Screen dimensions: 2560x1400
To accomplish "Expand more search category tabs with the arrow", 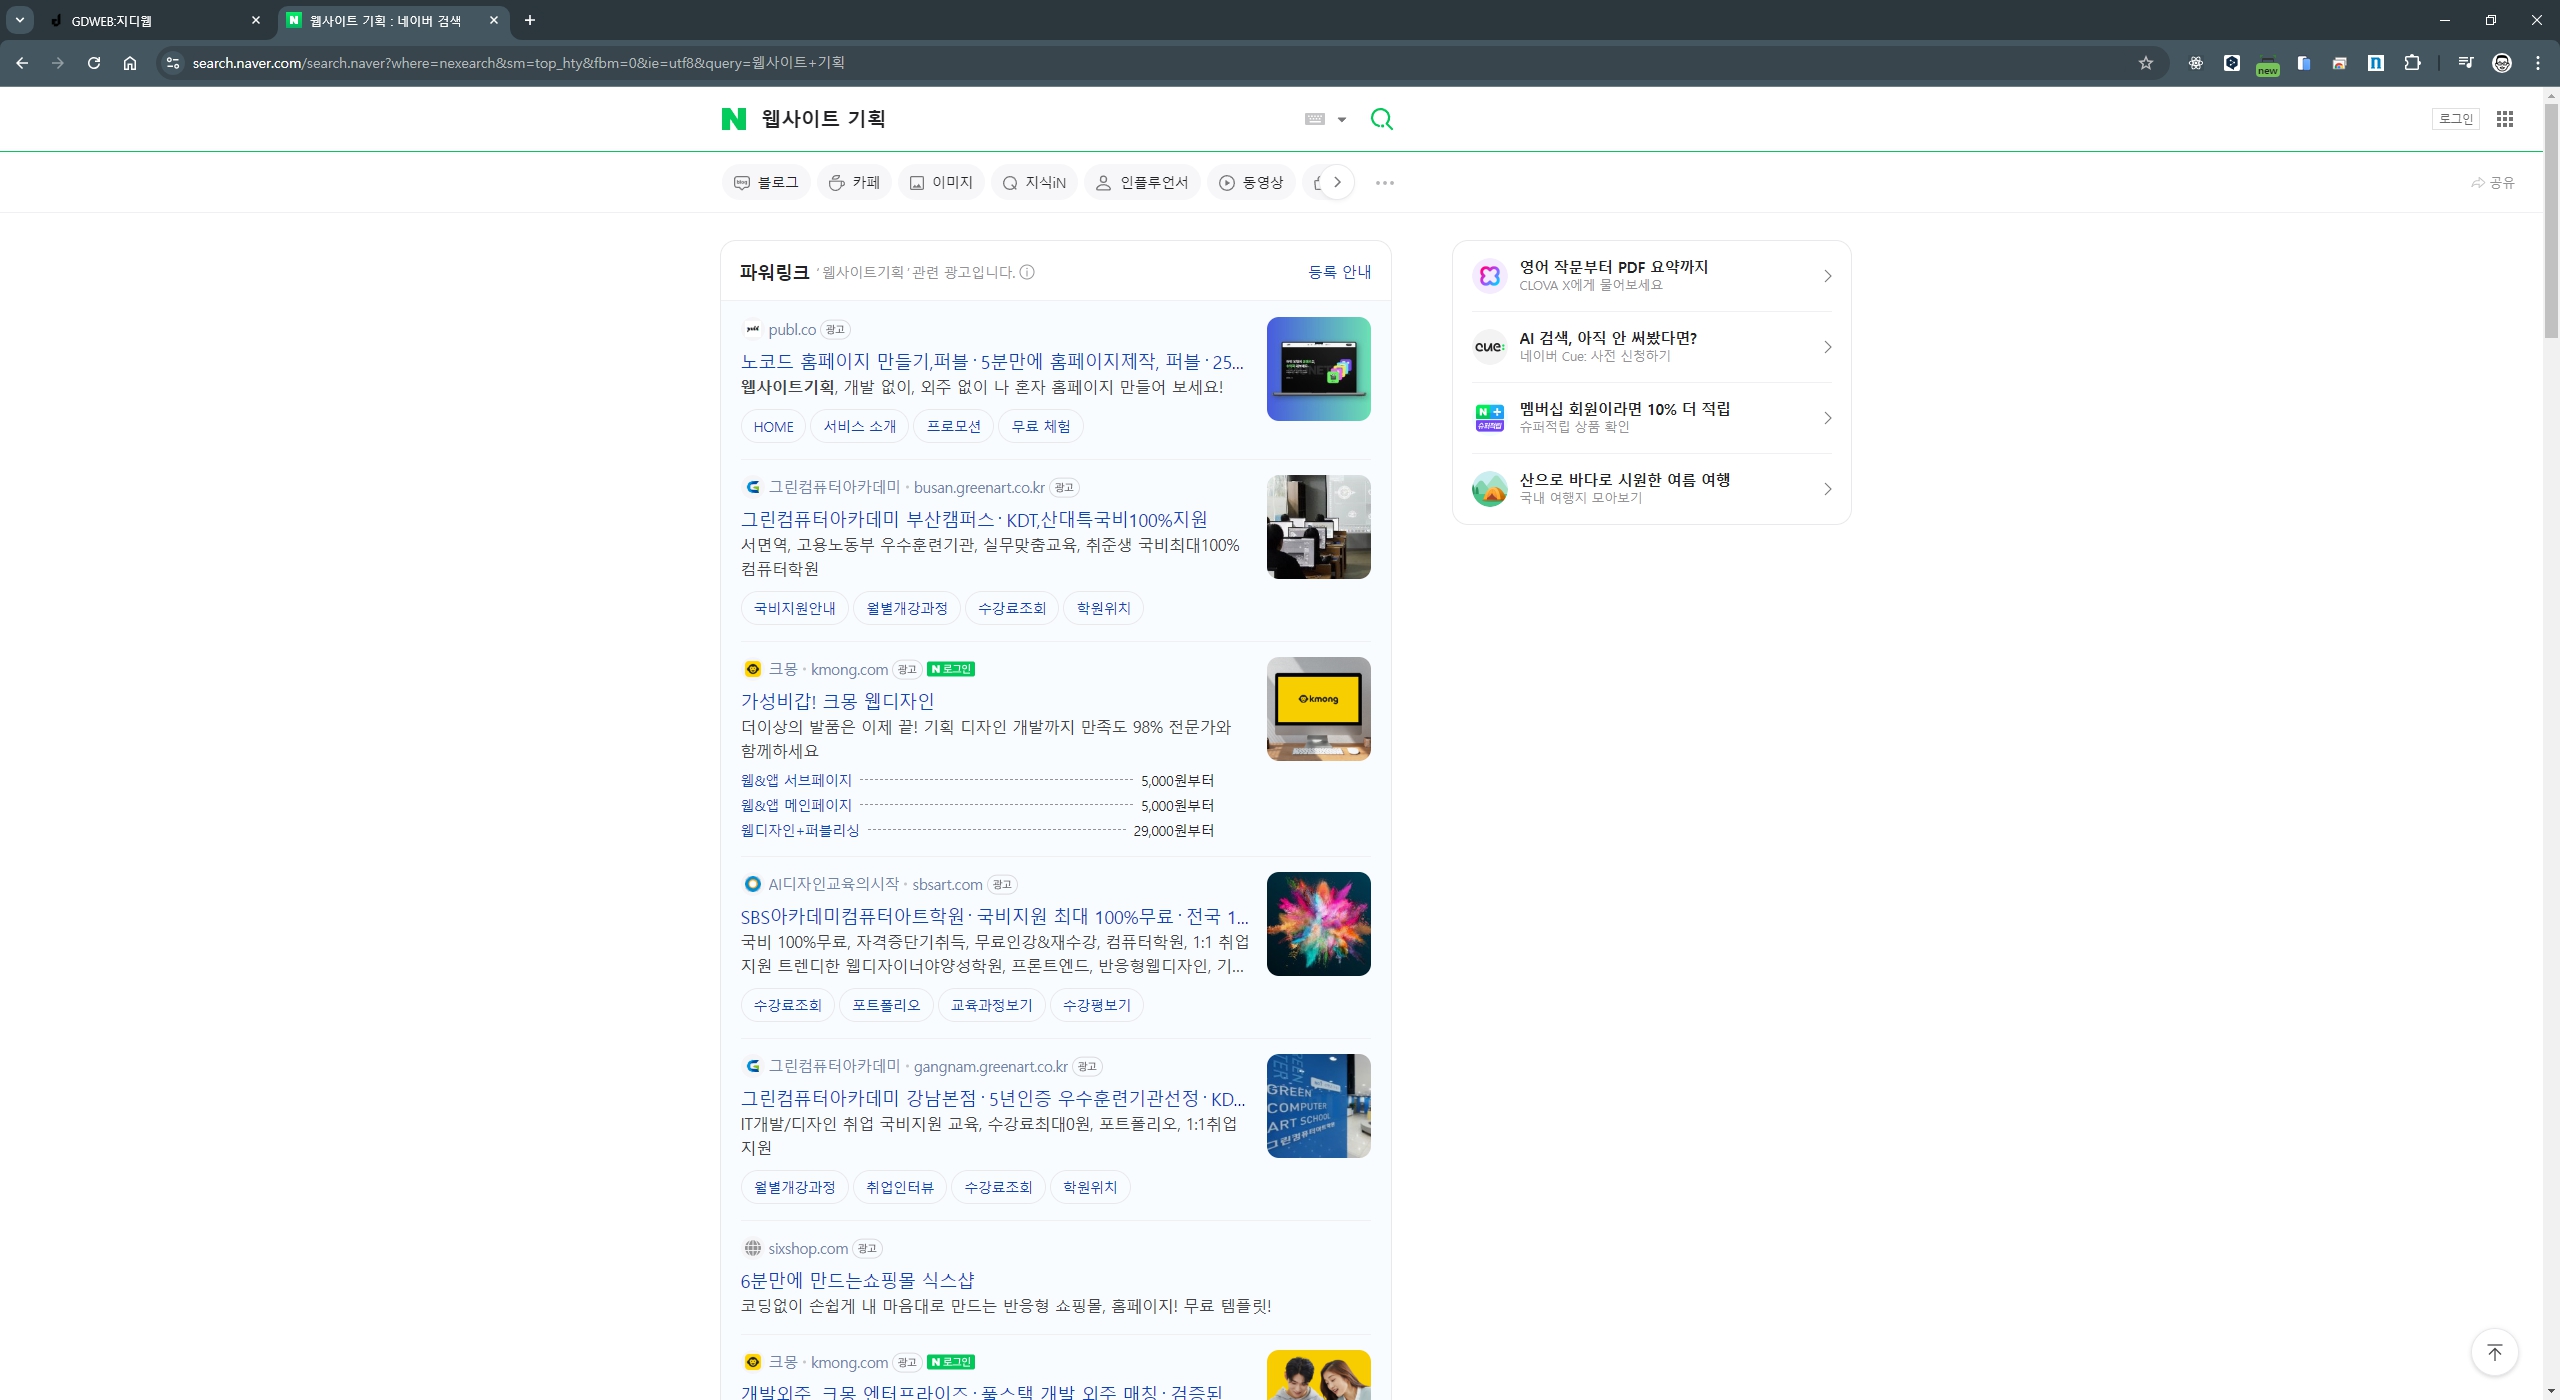I will point(1337,183).
